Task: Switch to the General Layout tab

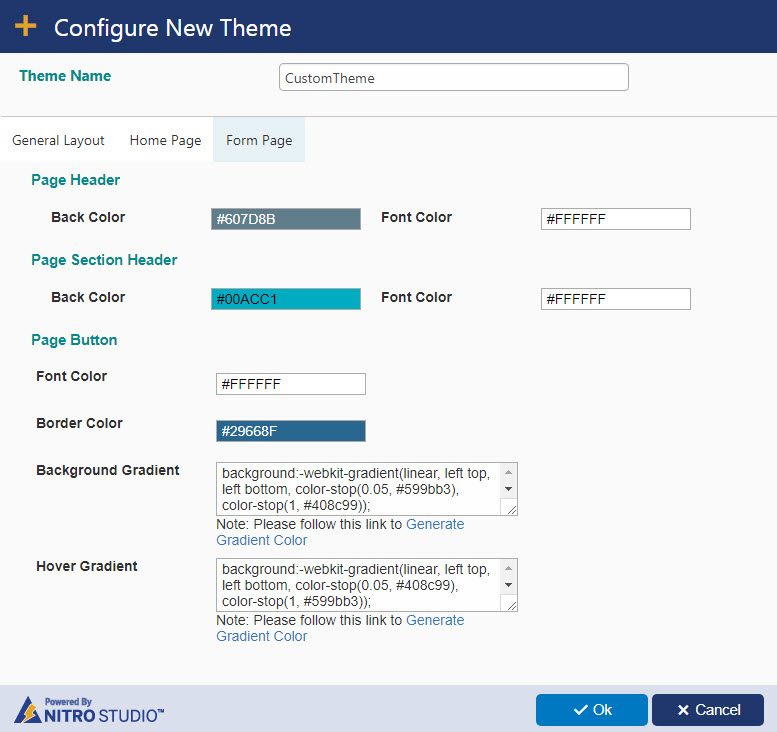Action: click(x=58, y=140)
